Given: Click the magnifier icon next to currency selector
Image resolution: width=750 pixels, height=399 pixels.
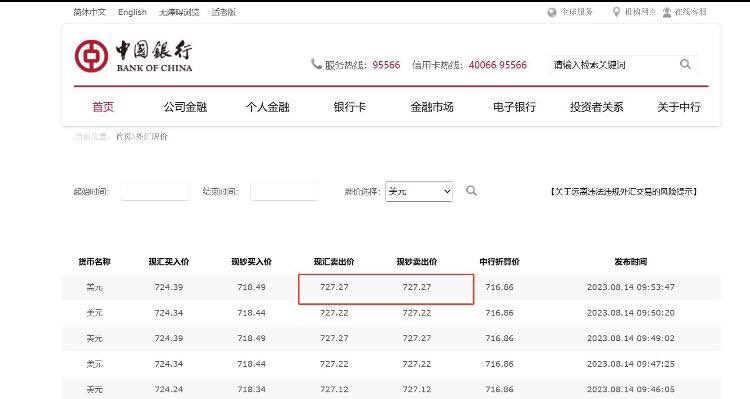Looking at the screenshot, I should [x=471, y=191].
